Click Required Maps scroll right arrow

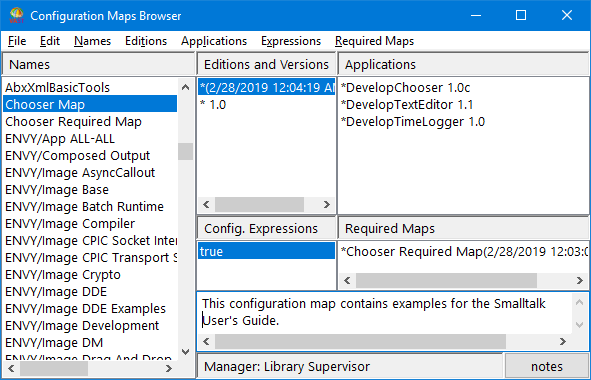[x=580, y=280]
